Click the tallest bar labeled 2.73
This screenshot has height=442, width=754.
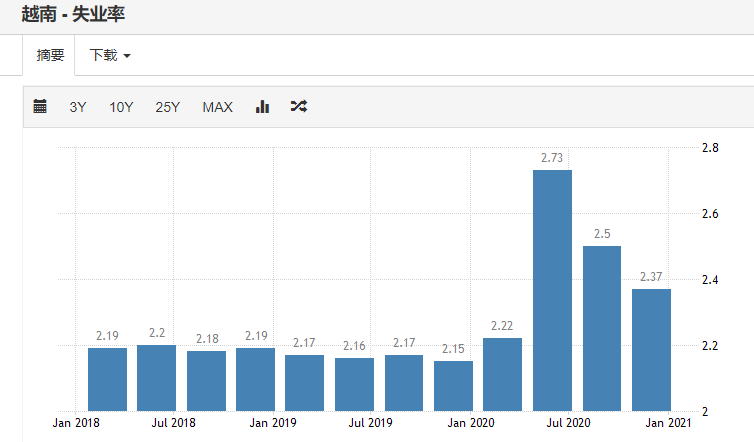[x=552, y=290]
